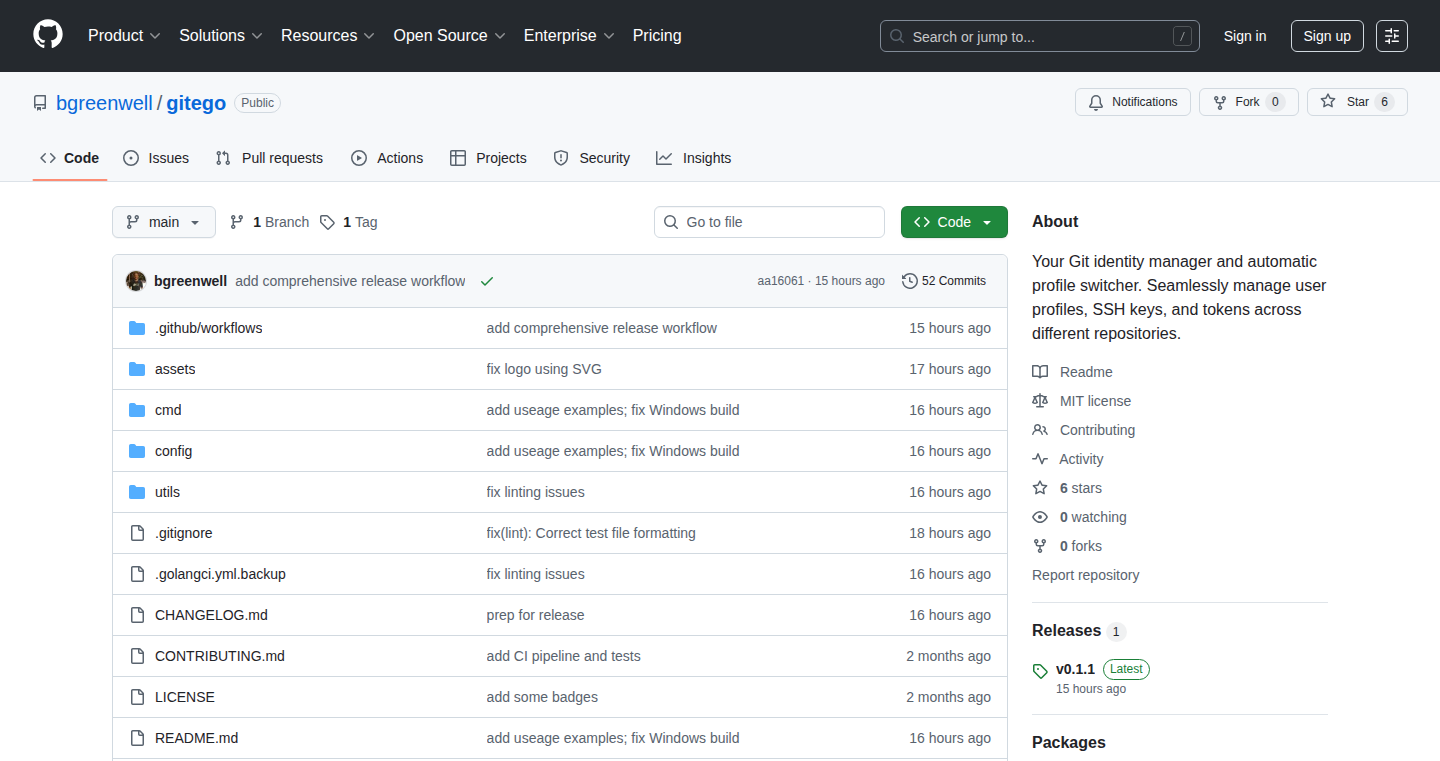Click the star icon on Star button
Image resolution: width=1440 pixels, height=761 pixels.
[x=1328, y=101]
